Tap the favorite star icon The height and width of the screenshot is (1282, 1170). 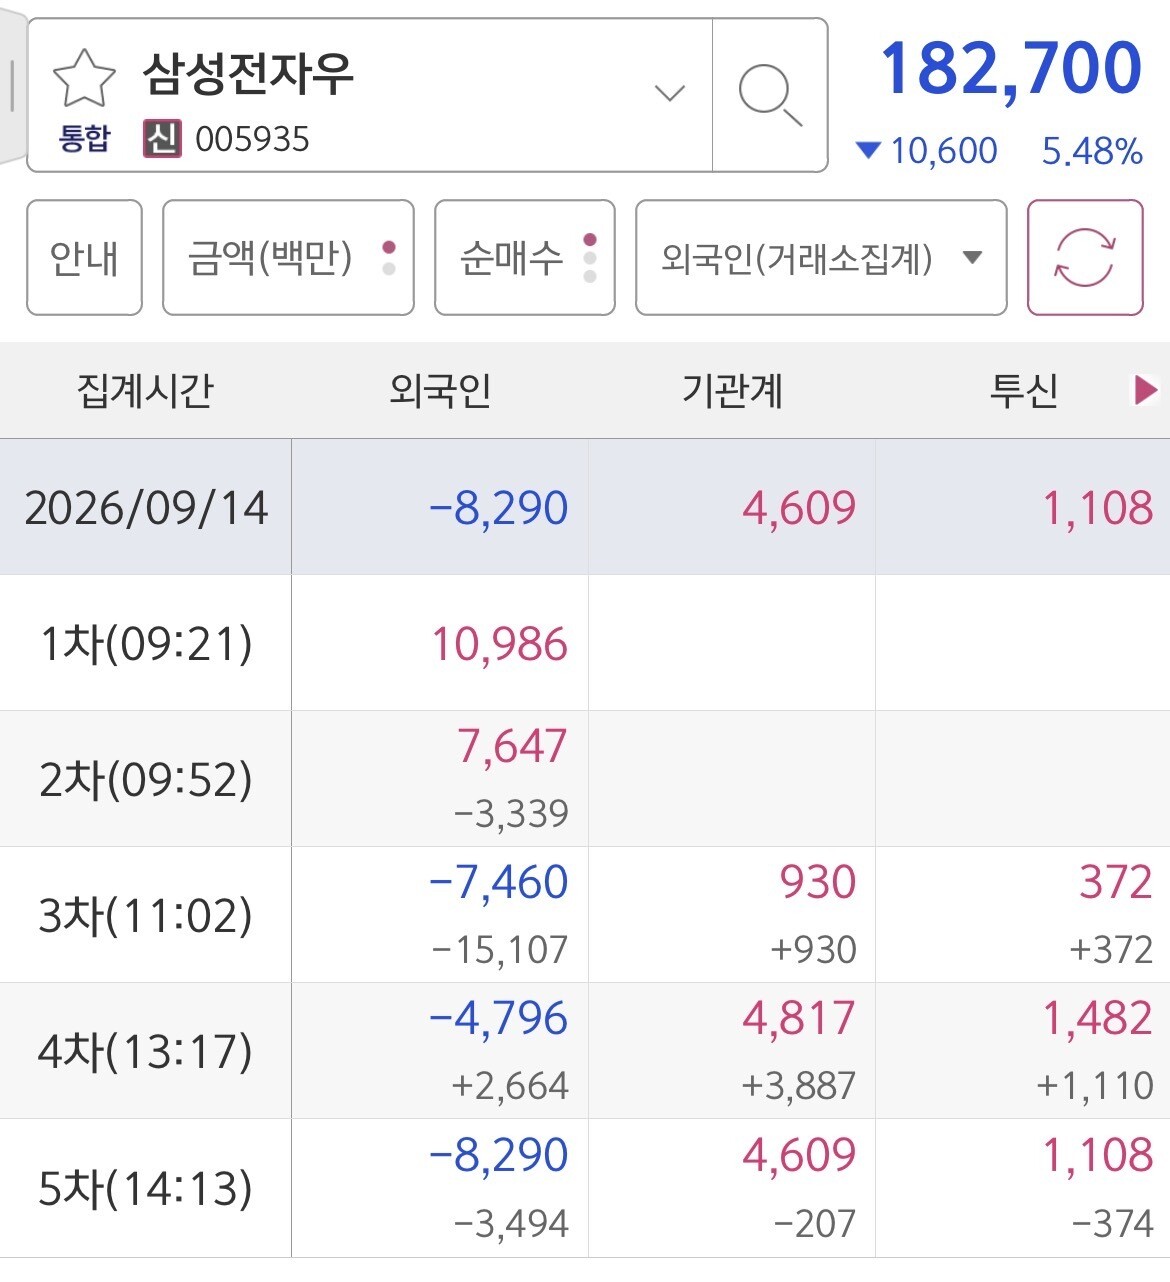tap(84, 78)
